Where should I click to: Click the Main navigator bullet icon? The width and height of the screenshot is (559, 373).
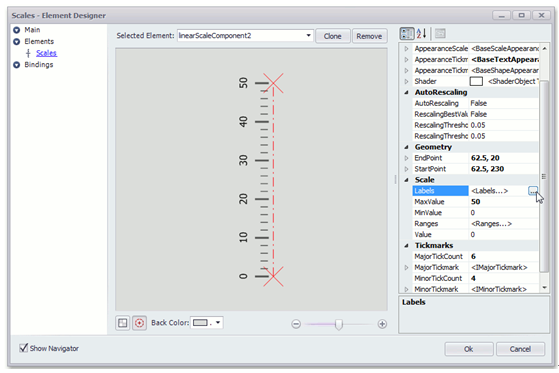(16, 30)
